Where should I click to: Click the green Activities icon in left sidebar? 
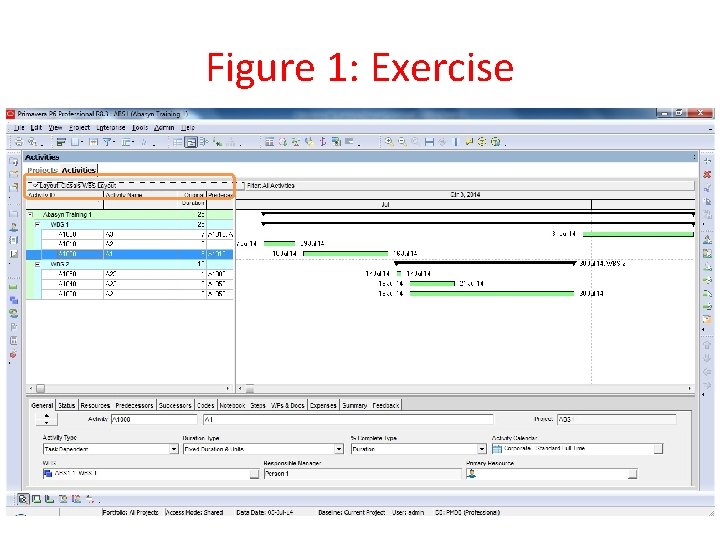pos(13,287)
